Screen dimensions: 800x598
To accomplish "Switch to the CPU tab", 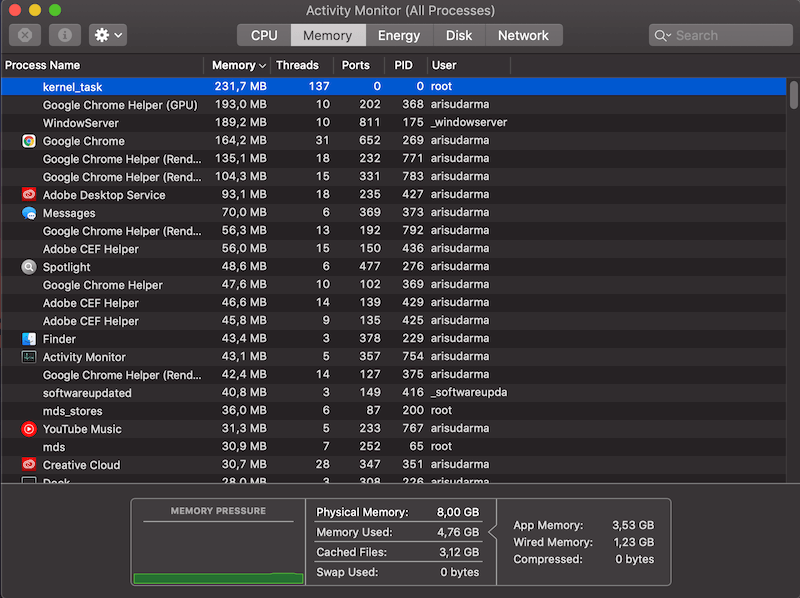I will click(x=264, y=35).
